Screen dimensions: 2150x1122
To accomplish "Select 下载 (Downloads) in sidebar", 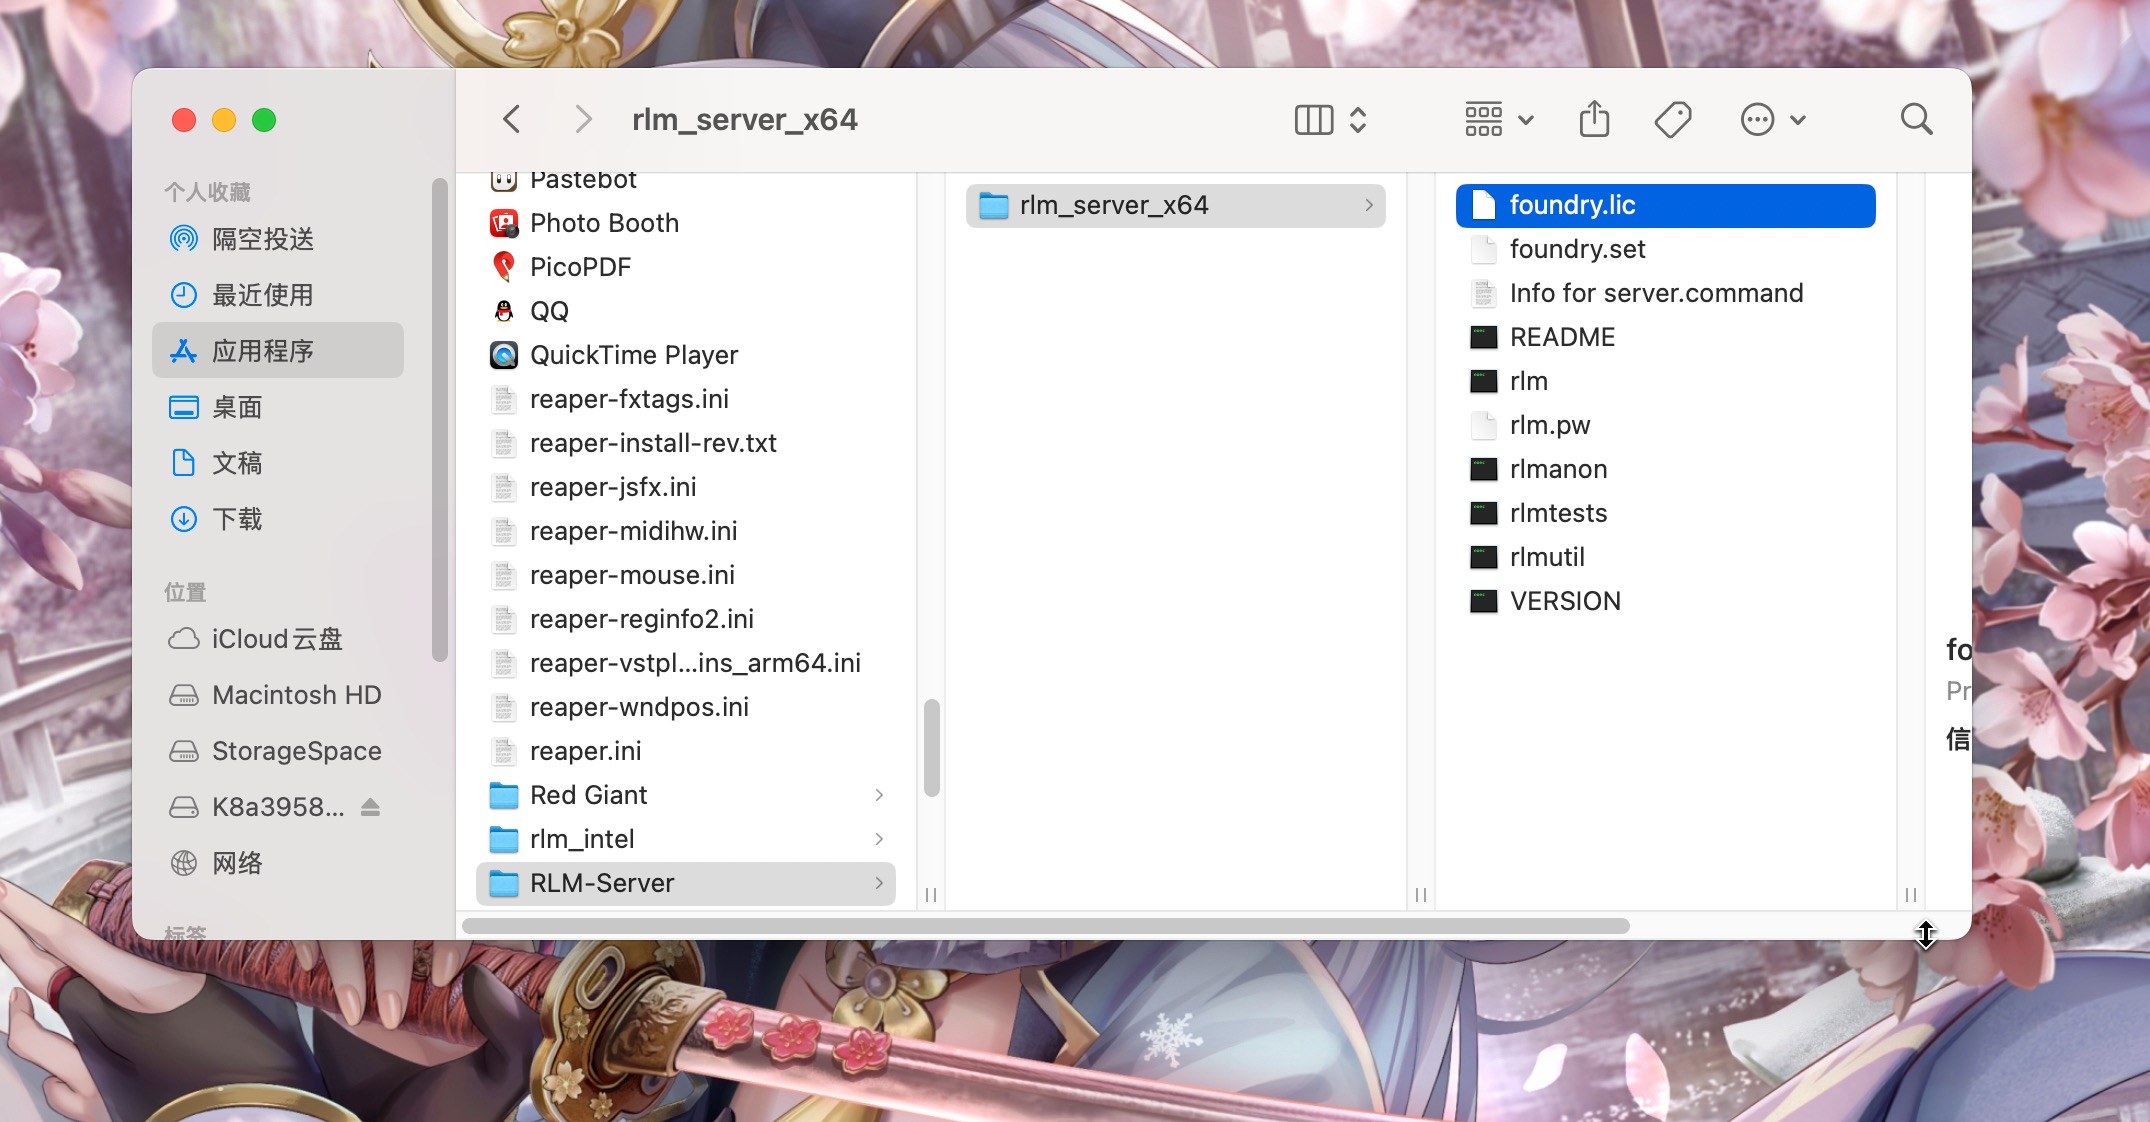I will point(237,519).
